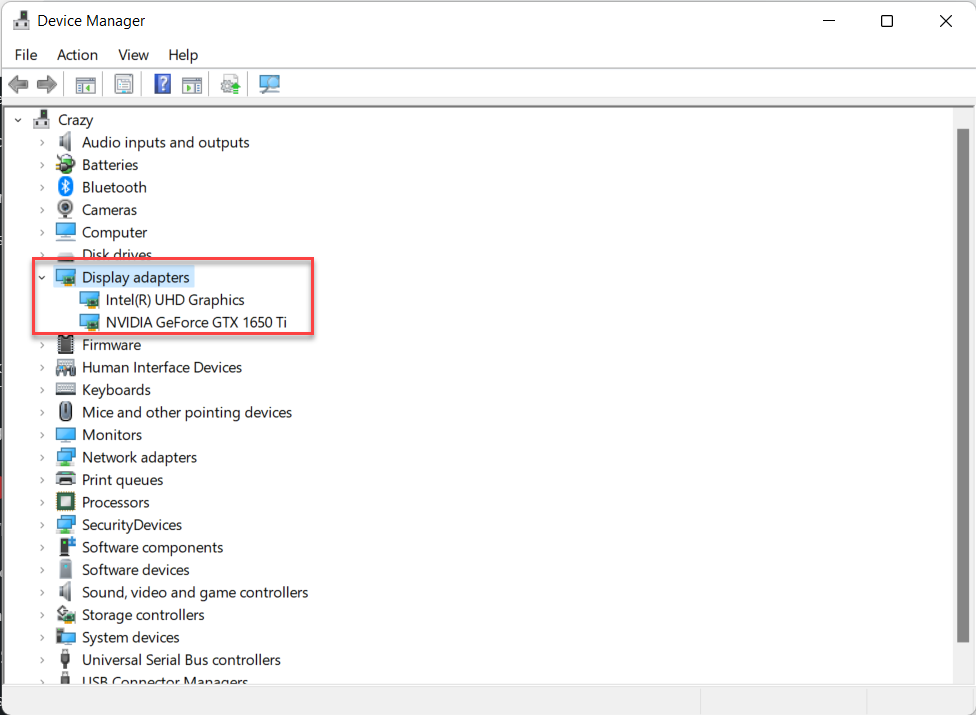976x715 pixels.
Task: Select Intel(R) UHD Graphics device
Action: click(x=175, y=300)
